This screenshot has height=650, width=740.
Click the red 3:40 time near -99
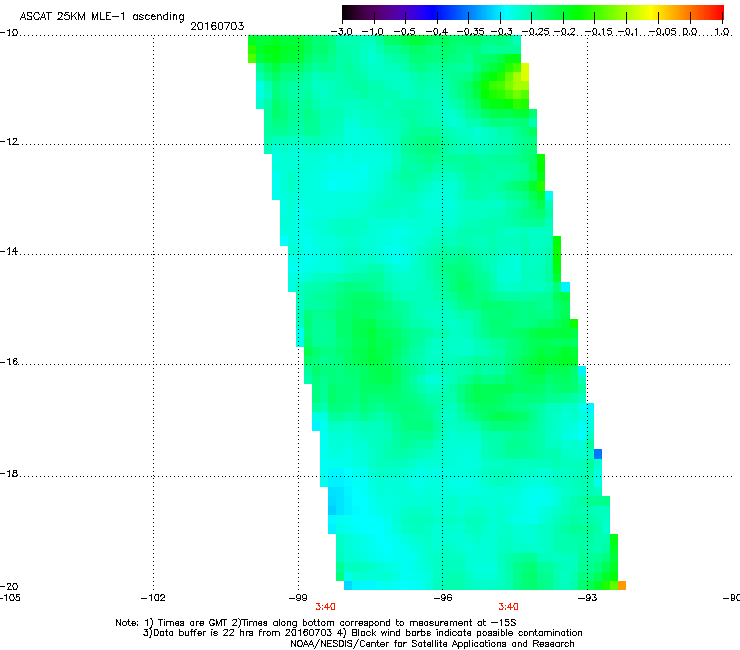325,607
